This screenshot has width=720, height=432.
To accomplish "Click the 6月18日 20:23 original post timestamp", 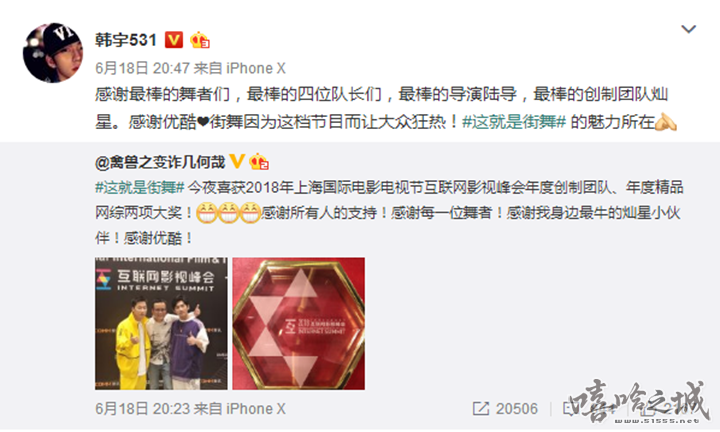I will pos(142,409).
